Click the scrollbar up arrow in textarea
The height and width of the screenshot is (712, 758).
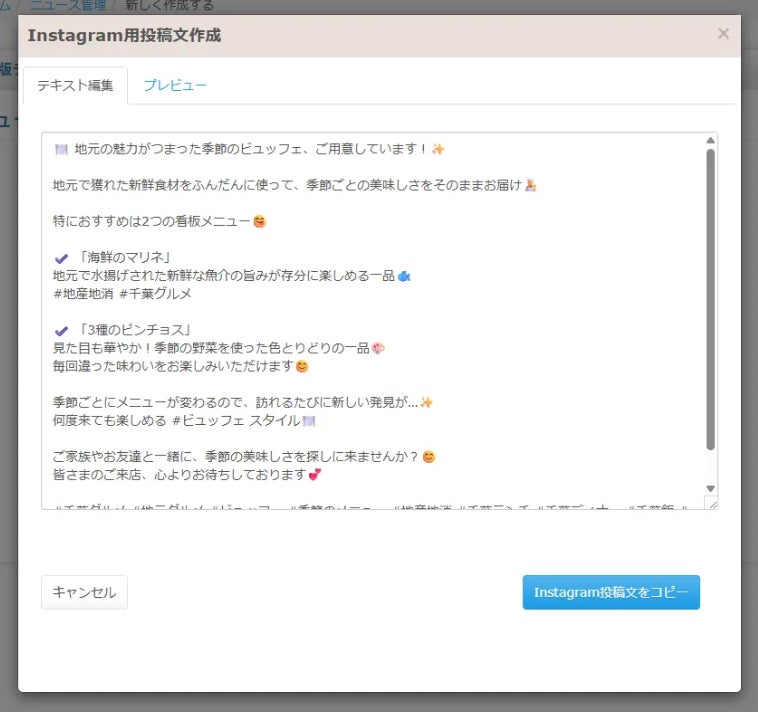(710, 140)
